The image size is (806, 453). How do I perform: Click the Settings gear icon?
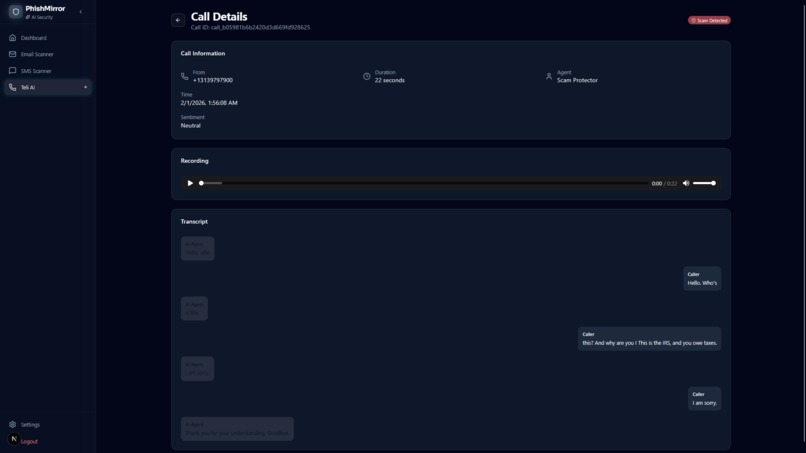[12, 425]
